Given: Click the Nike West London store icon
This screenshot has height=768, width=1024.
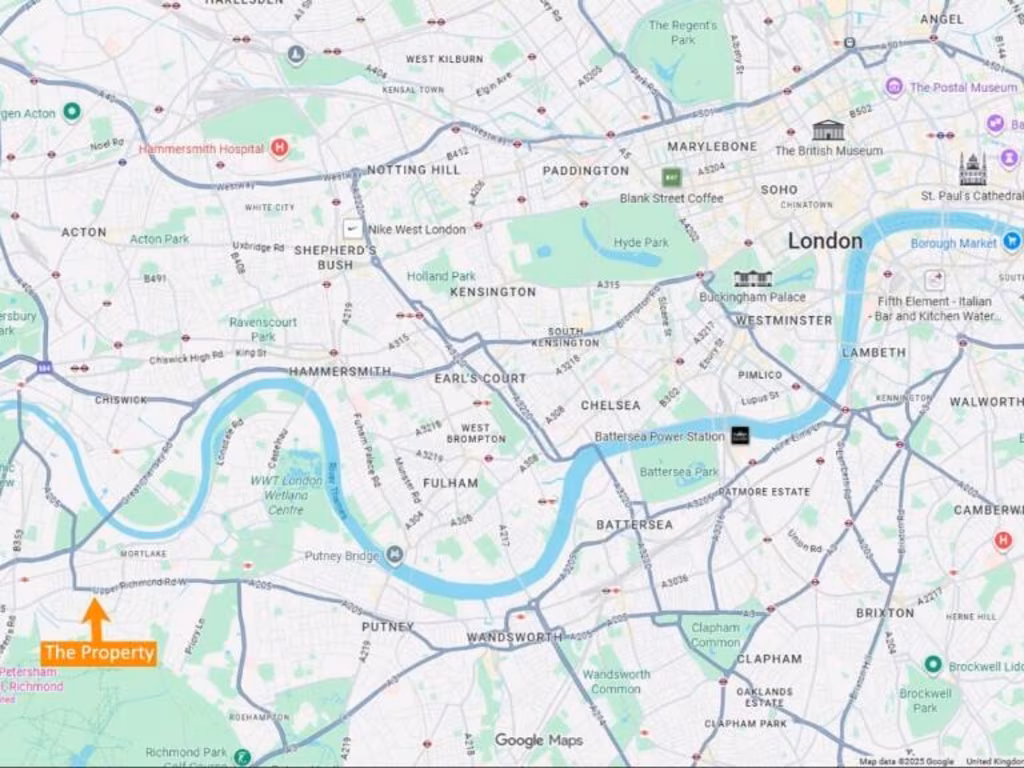Looking at the screenshot, I should pyautogui.click(x=353, y=229).
